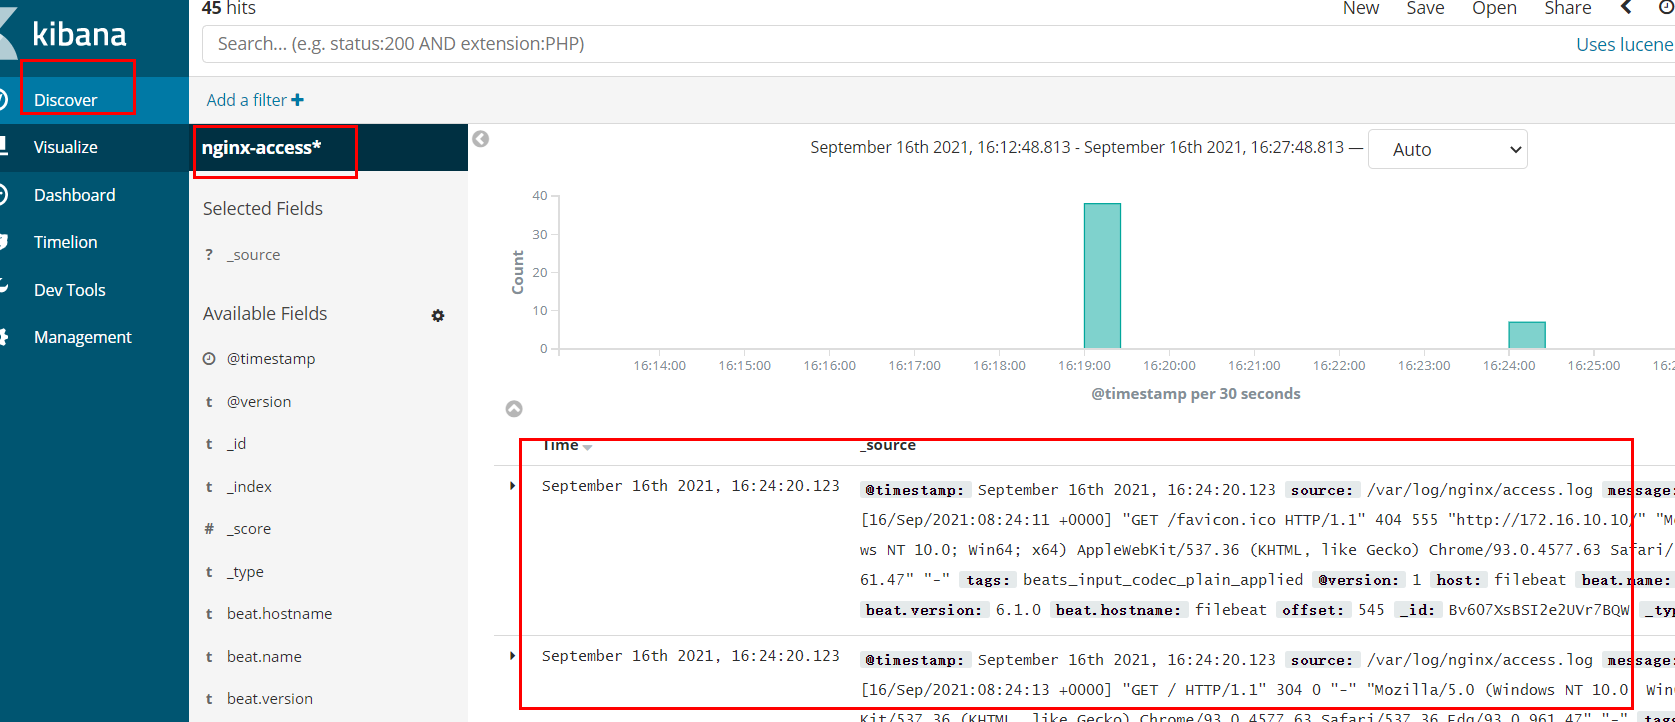
Task: Select the _index field
Action: (x=249, y=487)
